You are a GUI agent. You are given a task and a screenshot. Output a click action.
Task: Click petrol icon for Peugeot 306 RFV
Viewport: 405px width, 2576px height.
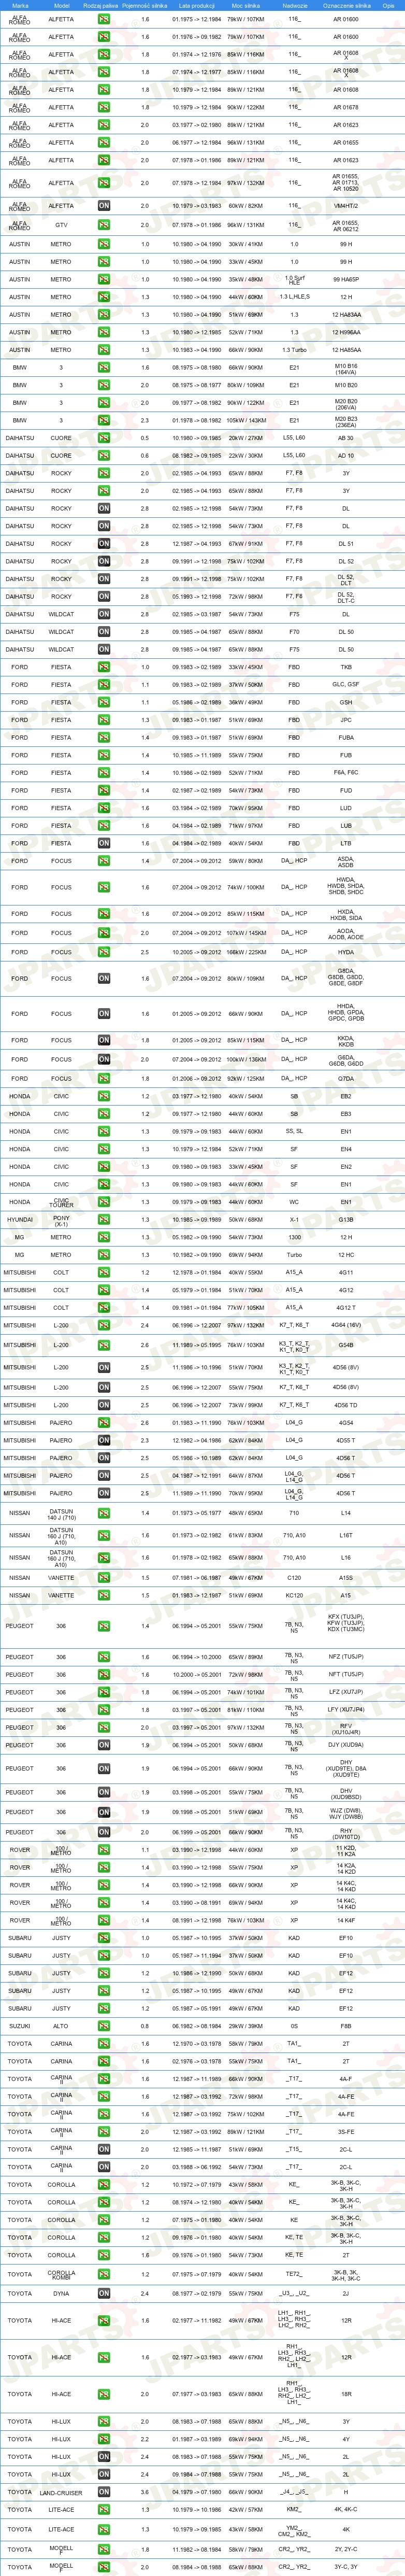[x=104, y=1727]
